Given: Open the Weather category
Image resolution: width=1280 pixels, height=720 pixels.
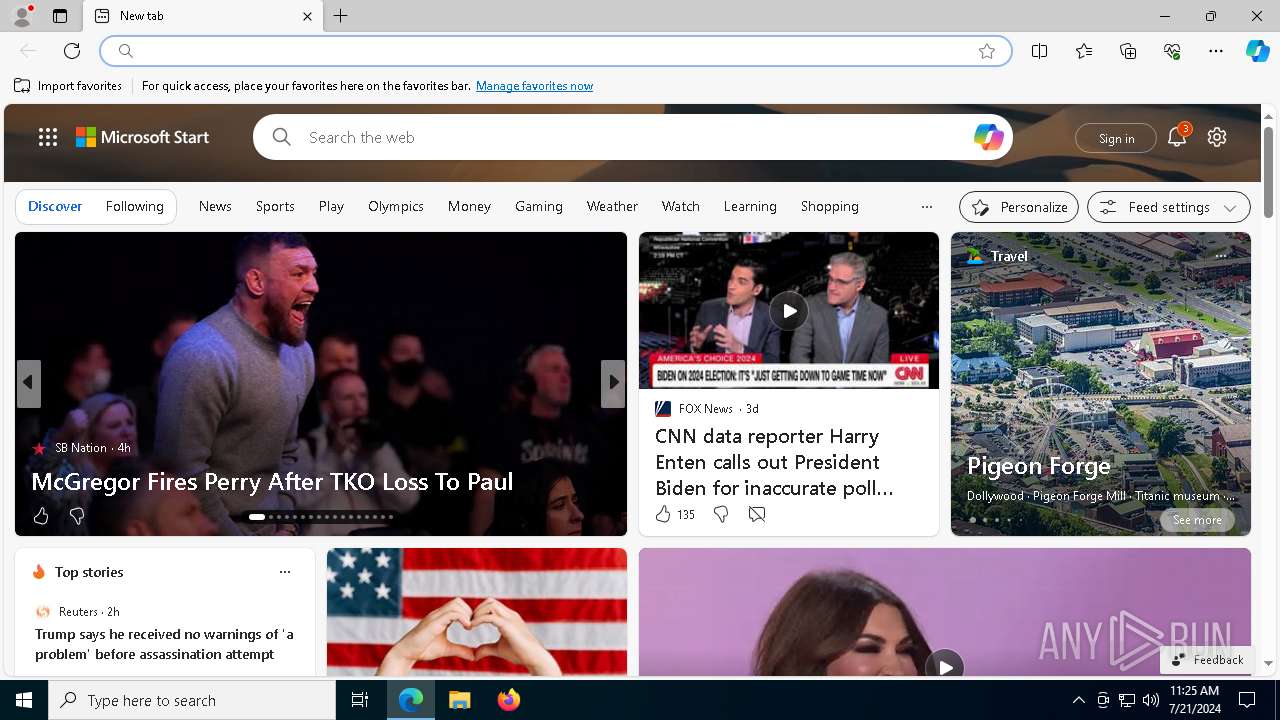Looking at the screenshot, I should point(612,206).
